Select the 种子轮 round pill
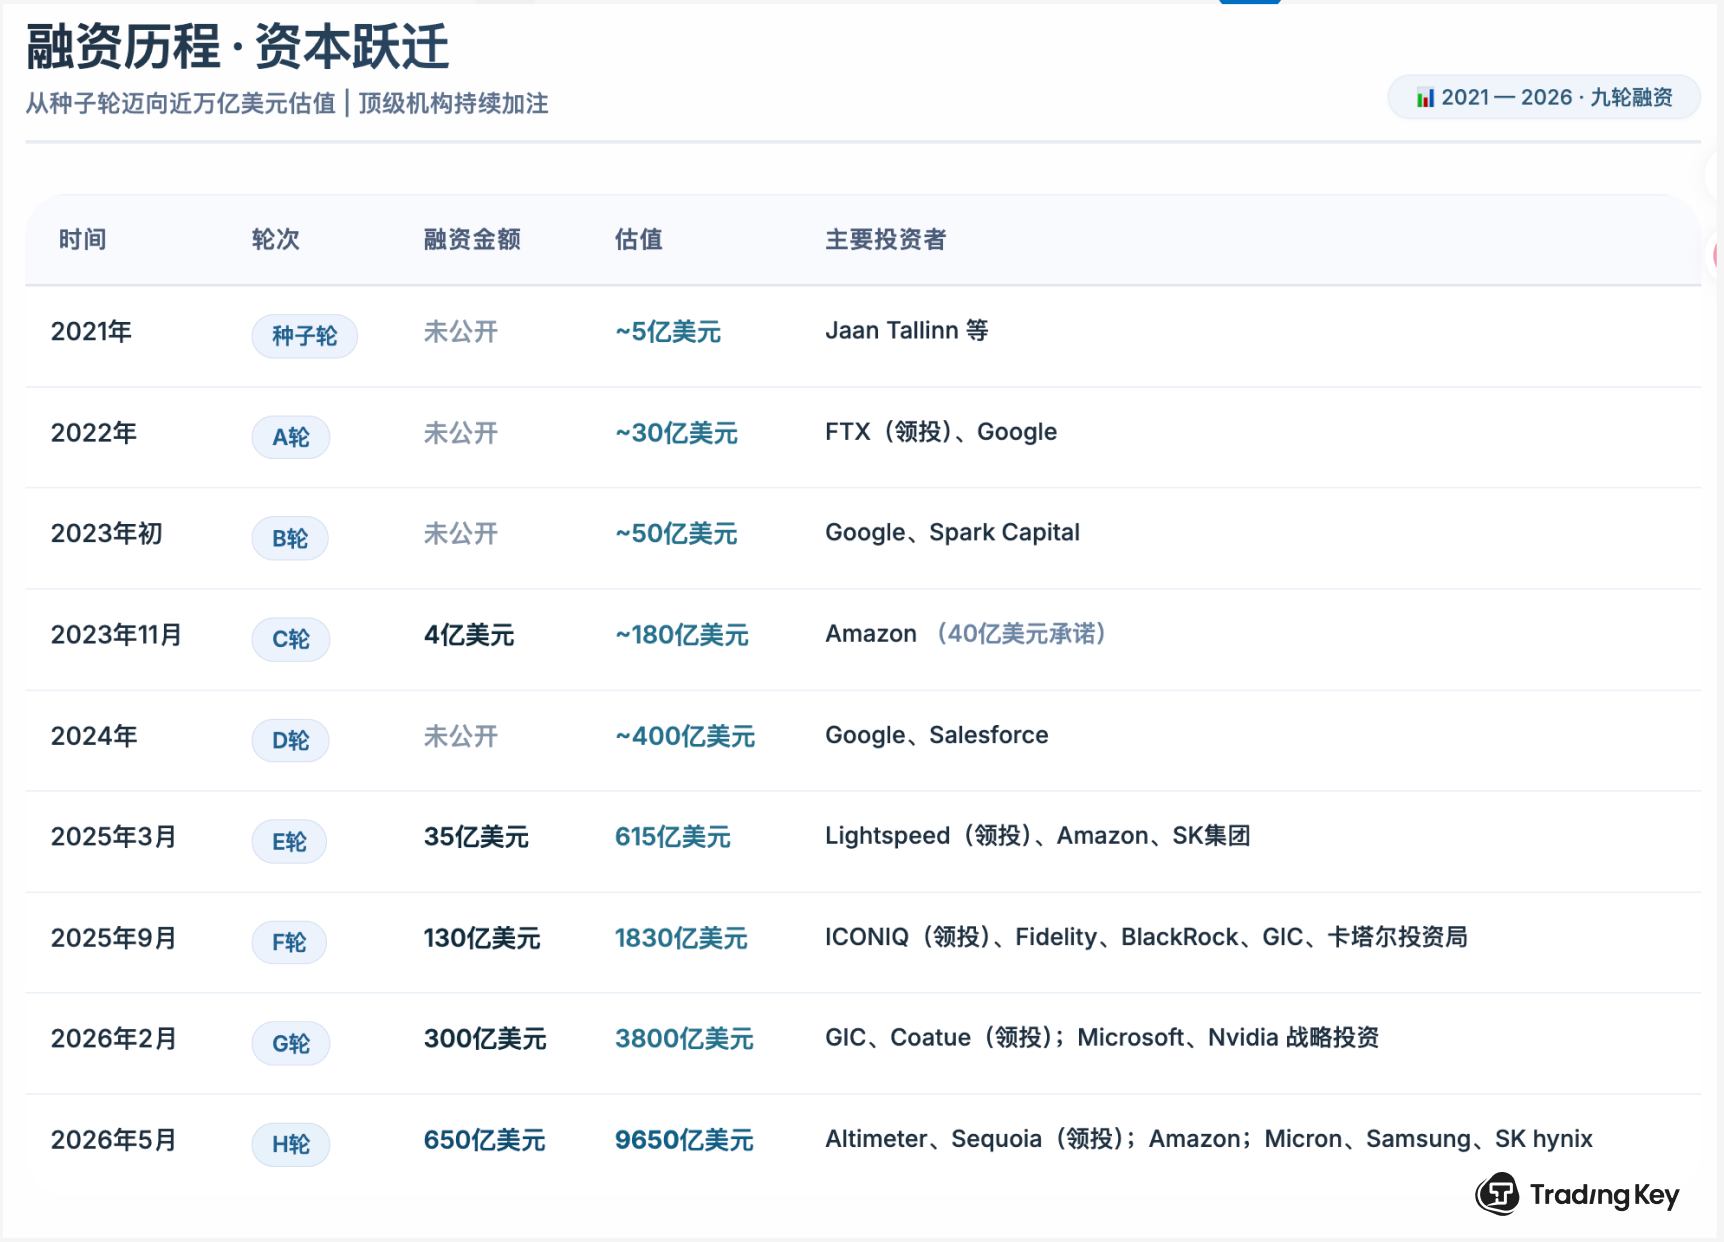The image size is (1724, 1242). point(304,336)
